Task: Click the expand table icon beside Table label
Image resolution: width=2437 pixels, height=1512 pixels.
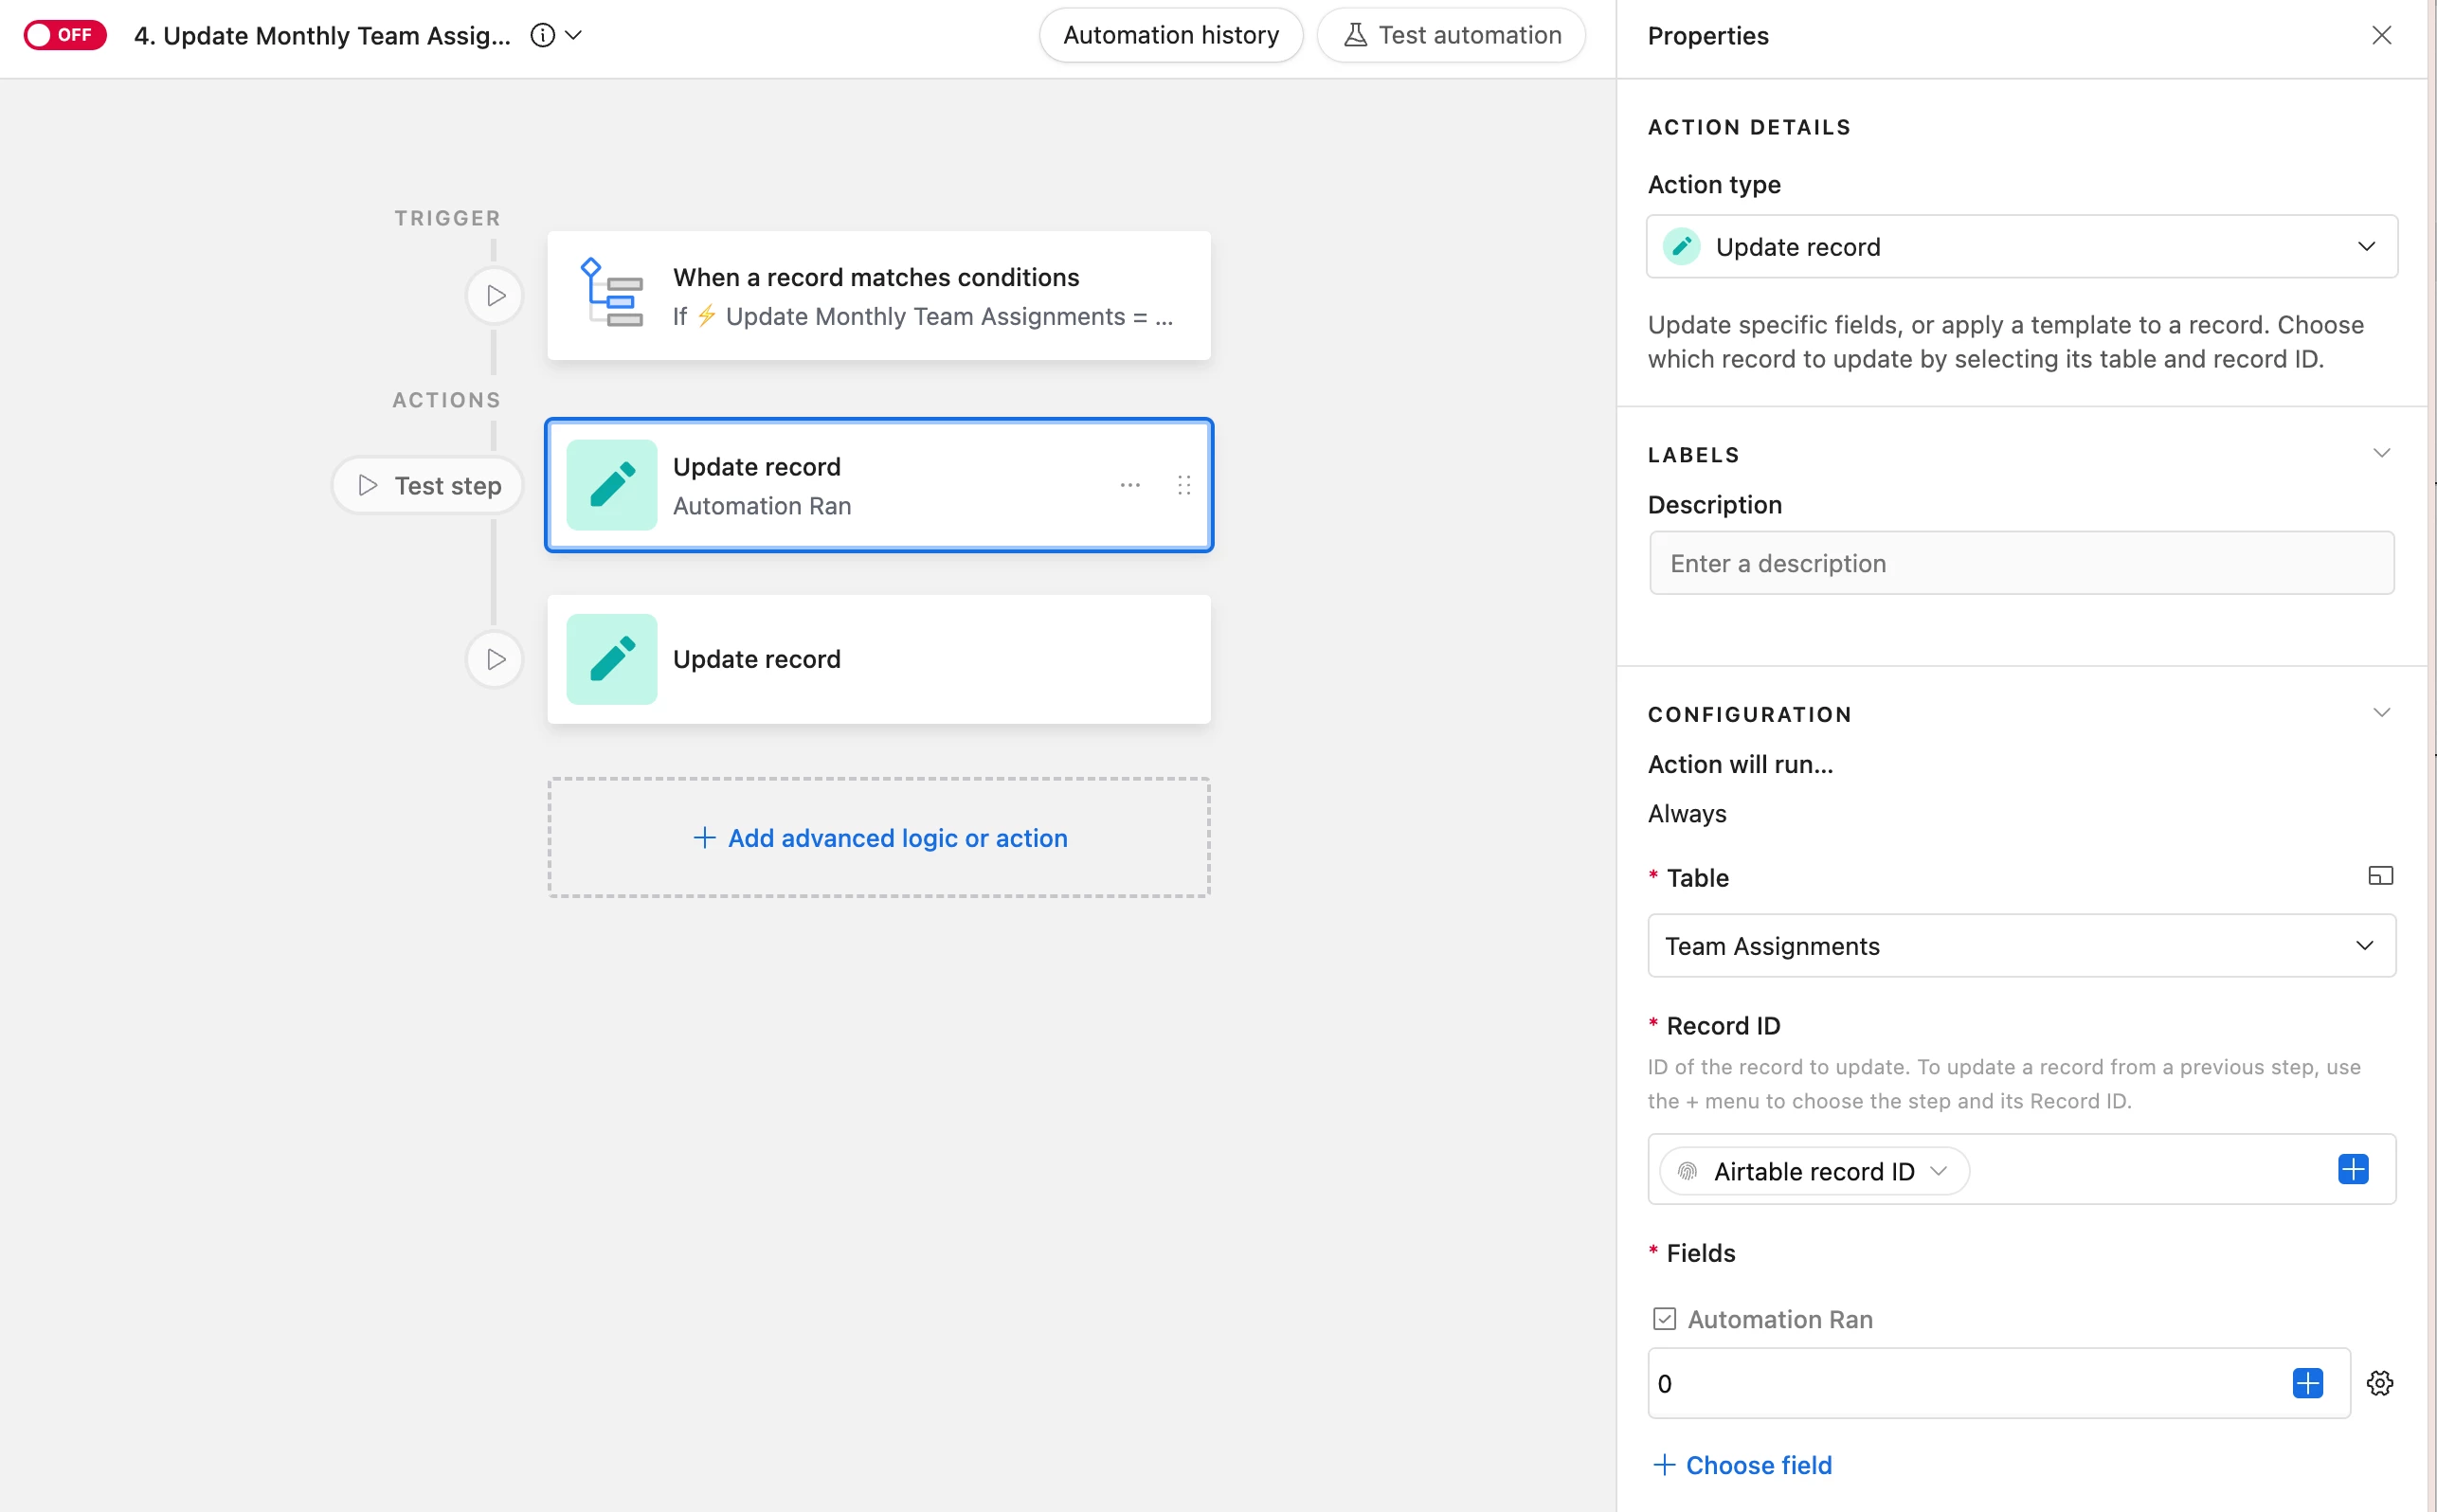Action: click(2380, 876)
